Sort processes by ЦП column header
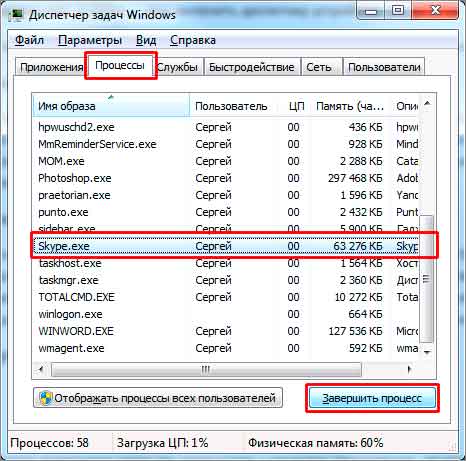 click(296, 106)
